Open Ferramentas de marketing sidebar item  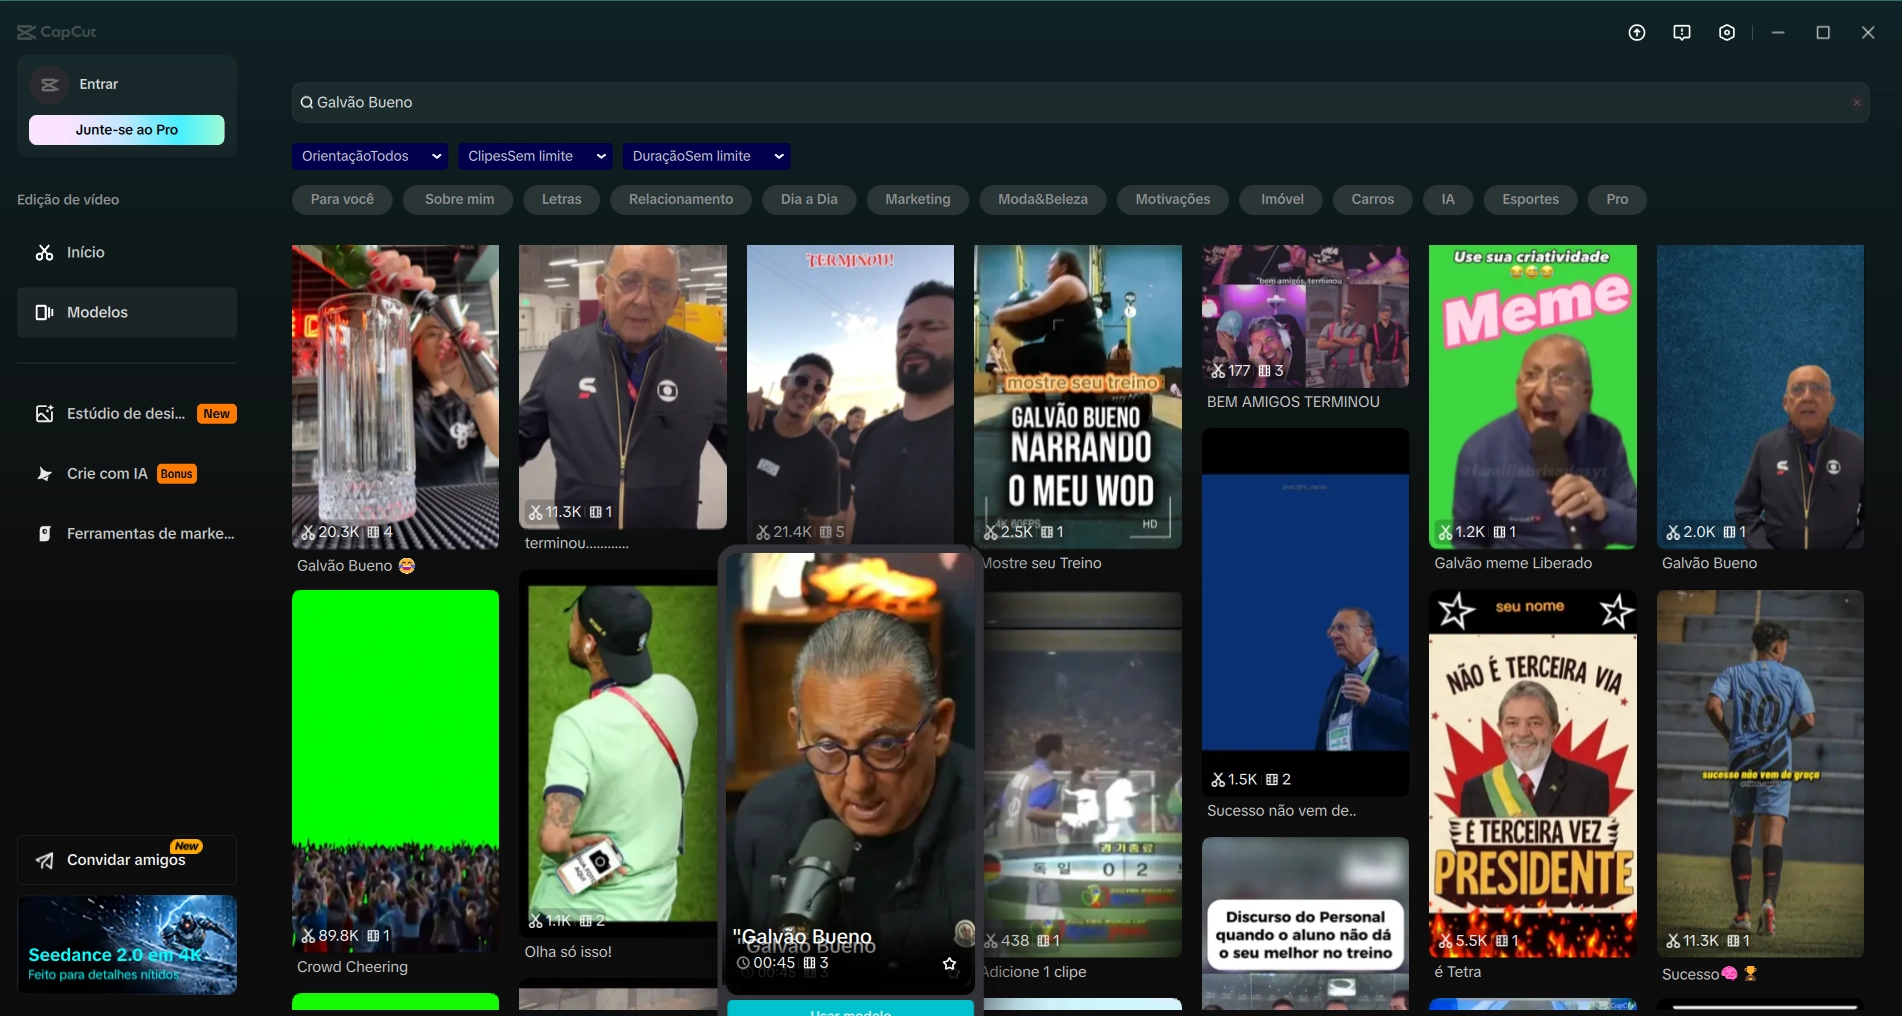(127, 534)
